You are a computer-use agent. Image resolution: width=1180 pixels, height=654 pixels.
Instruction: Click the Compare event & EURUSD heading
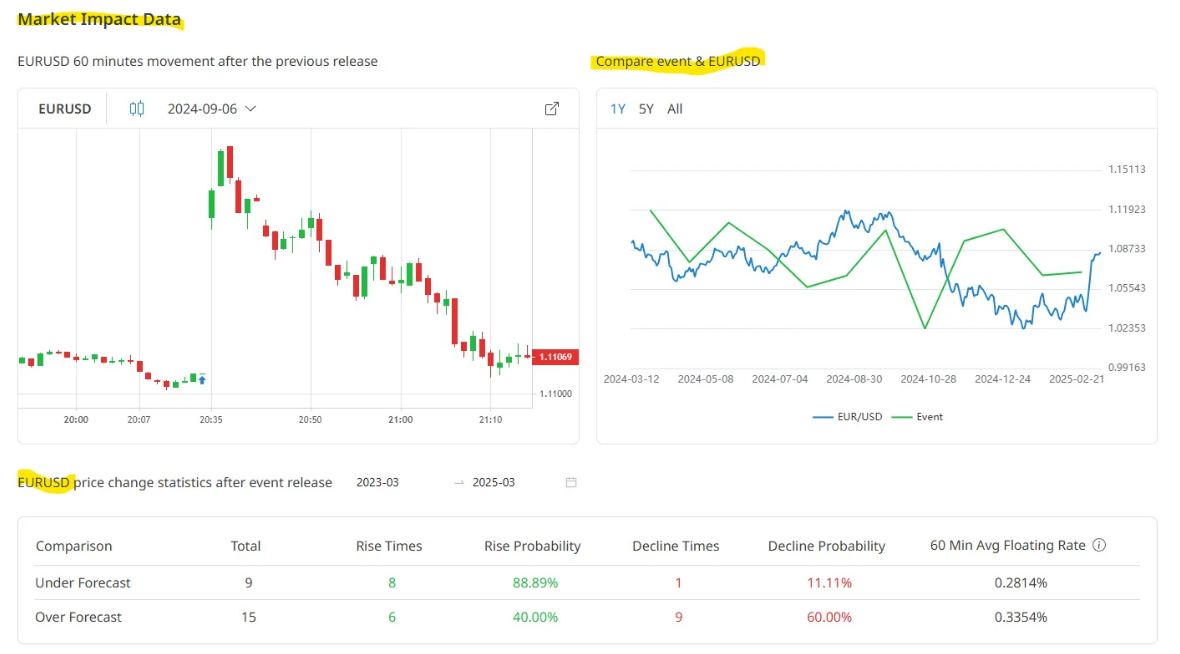coord(678,61)
